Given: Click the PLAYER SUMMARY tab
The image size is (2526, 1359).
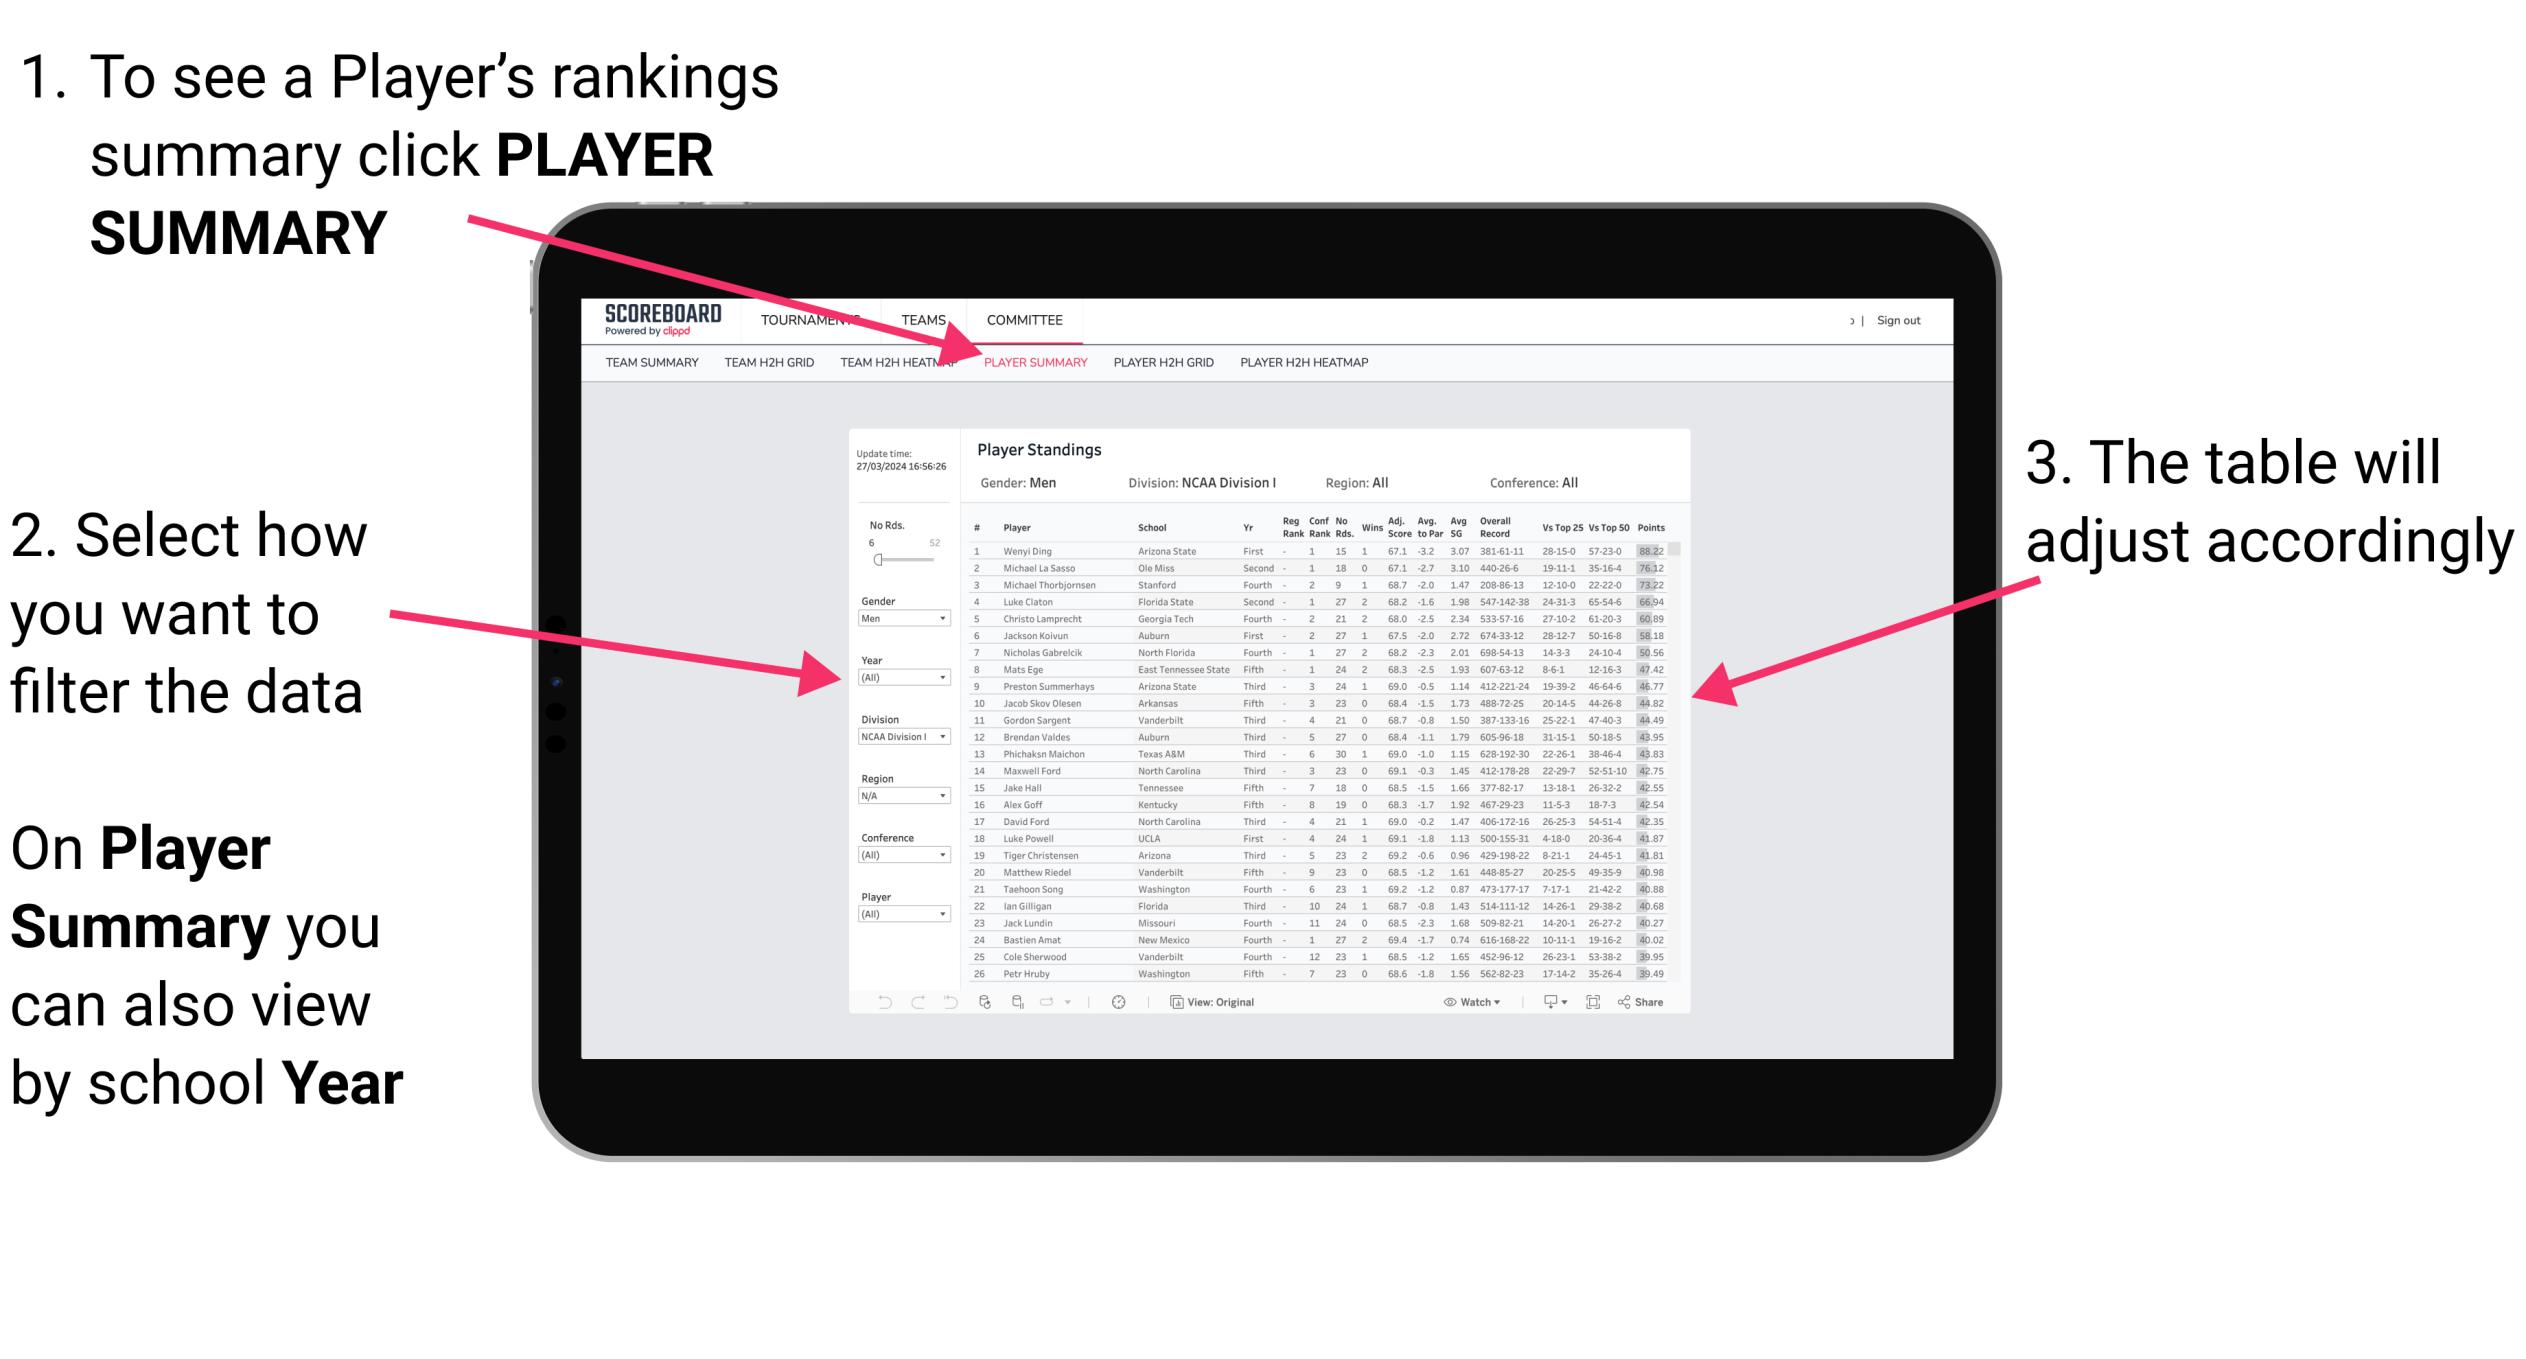Looking at the screenshot, I should [1032, 363].
